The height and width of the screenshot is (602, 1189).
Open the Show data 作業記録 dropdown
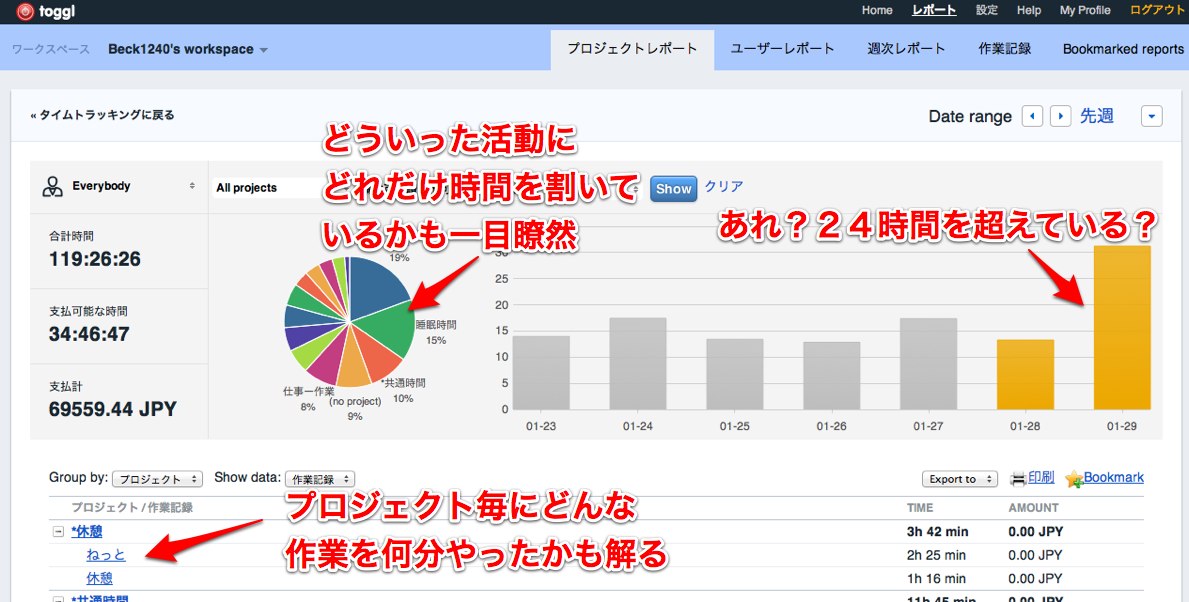[320, 479]
